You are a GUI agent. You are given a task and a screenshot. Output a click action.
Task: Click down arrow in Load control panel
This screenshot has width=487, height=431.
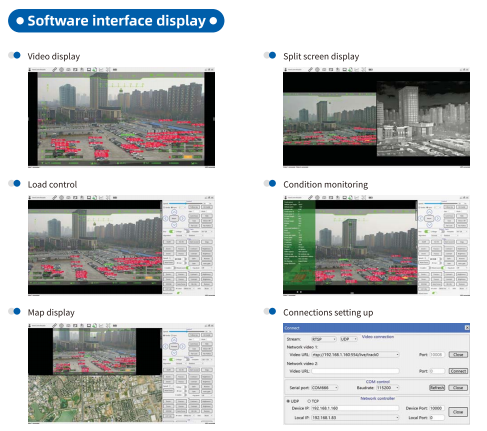tap(174, 225)
